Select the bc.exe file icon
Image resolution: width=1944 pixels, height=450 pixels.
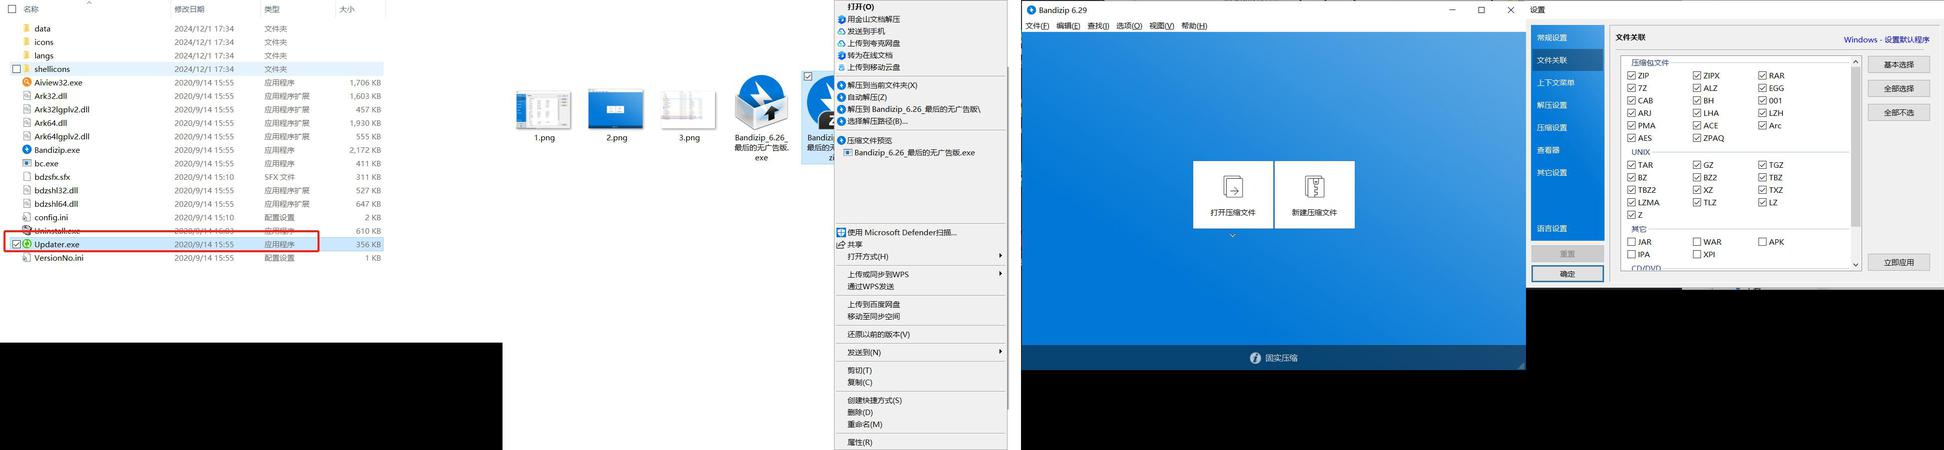pos(26,163)
